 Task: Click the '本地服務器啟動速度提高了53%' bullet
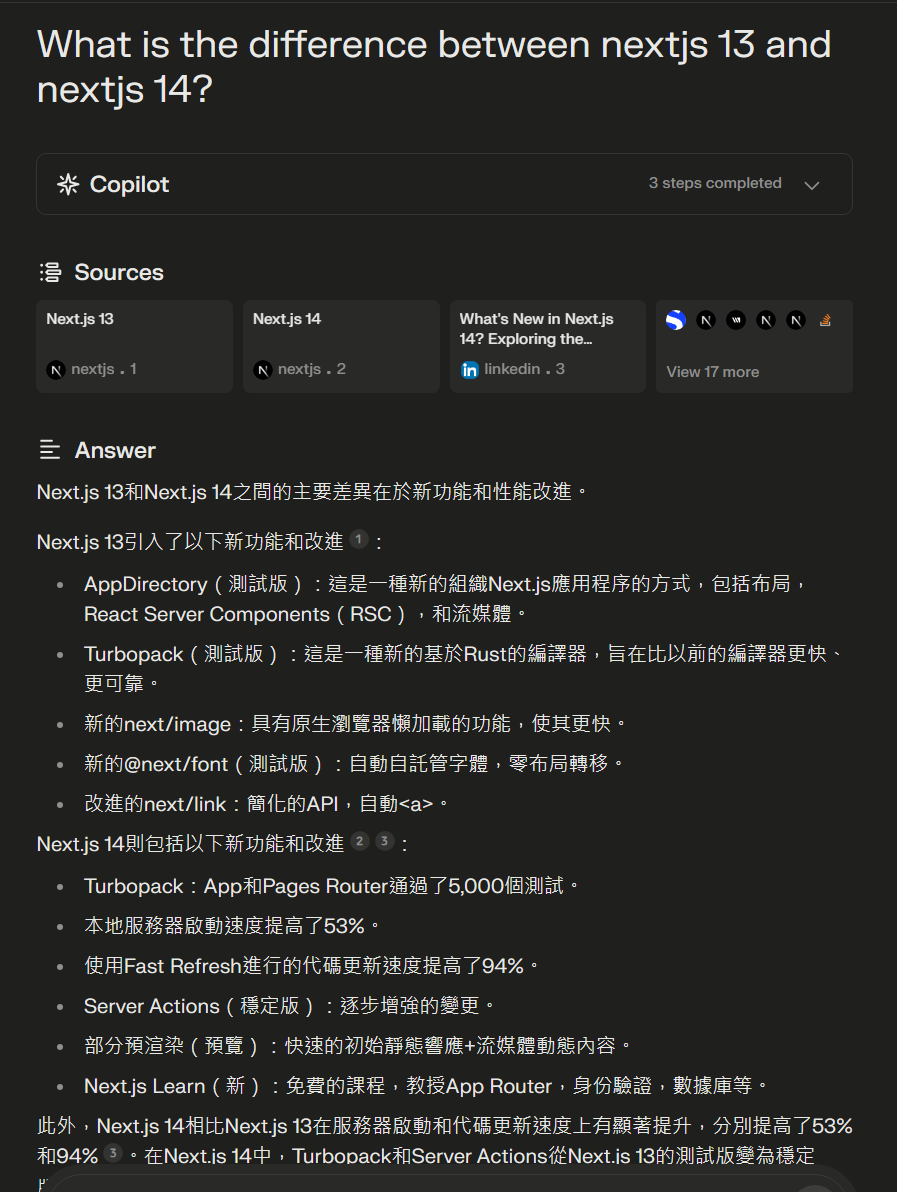pyautogui.click(x=232, y=926)
